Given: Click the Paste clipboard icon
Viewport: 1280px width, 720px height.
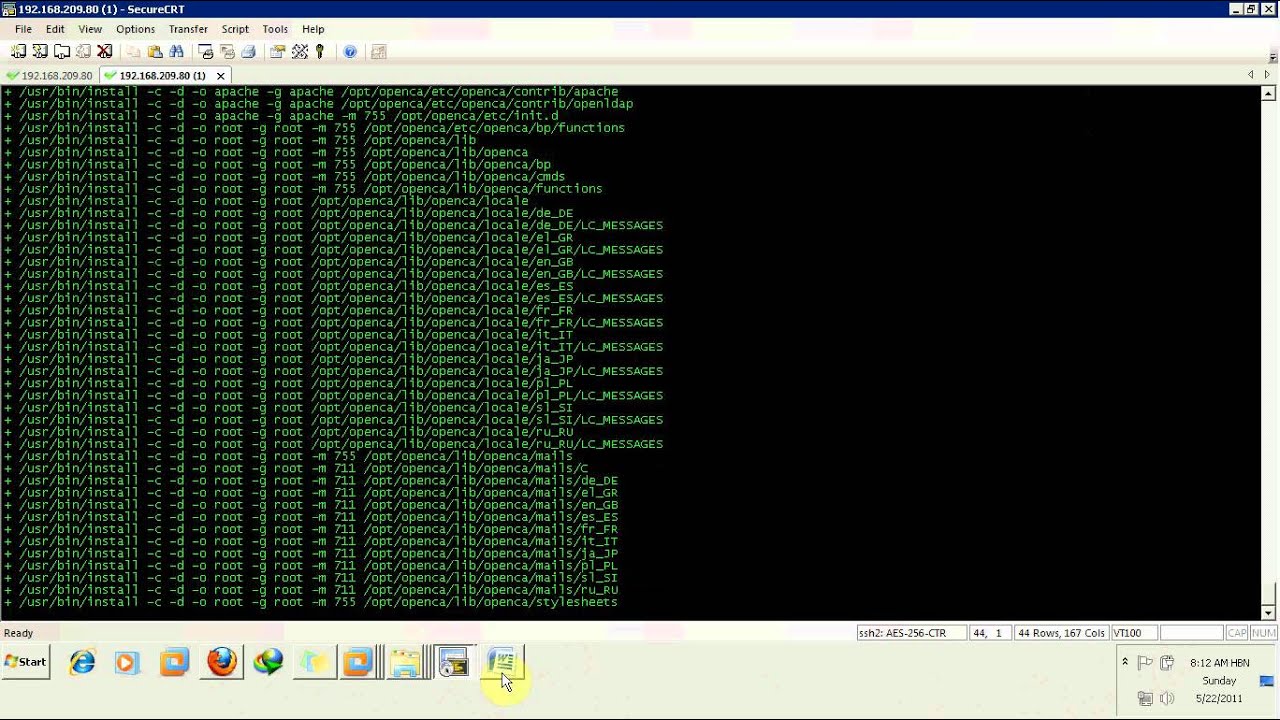Looking at the screenshot, I should pyautogui.click(x=155, y=51).
